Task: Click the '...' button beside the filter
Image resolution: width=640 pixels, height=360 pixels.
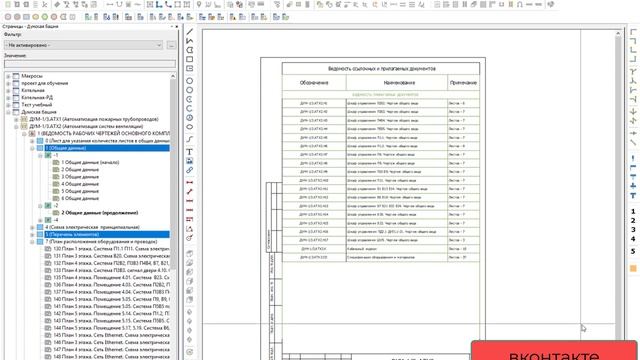Action: 171,45
